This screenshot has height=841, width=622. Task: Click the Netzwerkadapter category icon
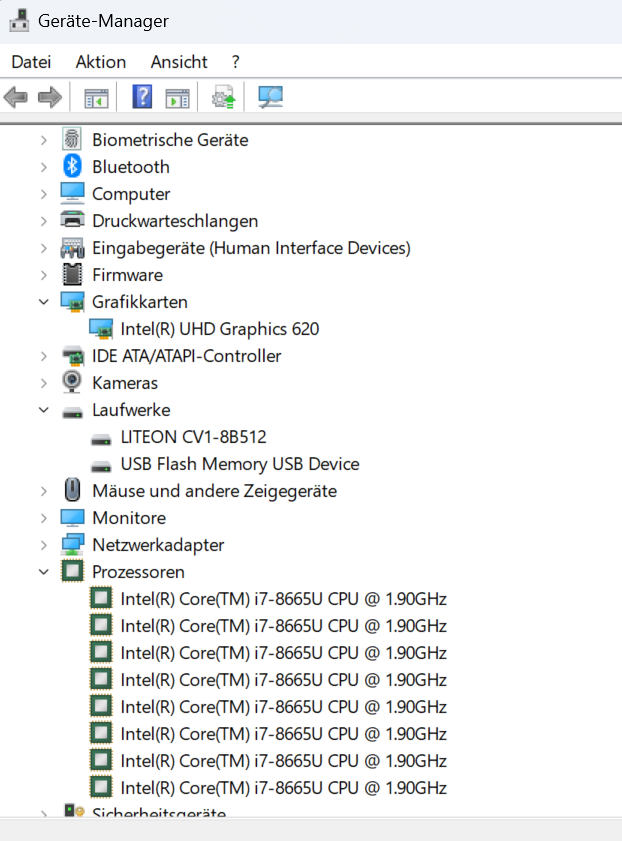click(x=72, y=544)
